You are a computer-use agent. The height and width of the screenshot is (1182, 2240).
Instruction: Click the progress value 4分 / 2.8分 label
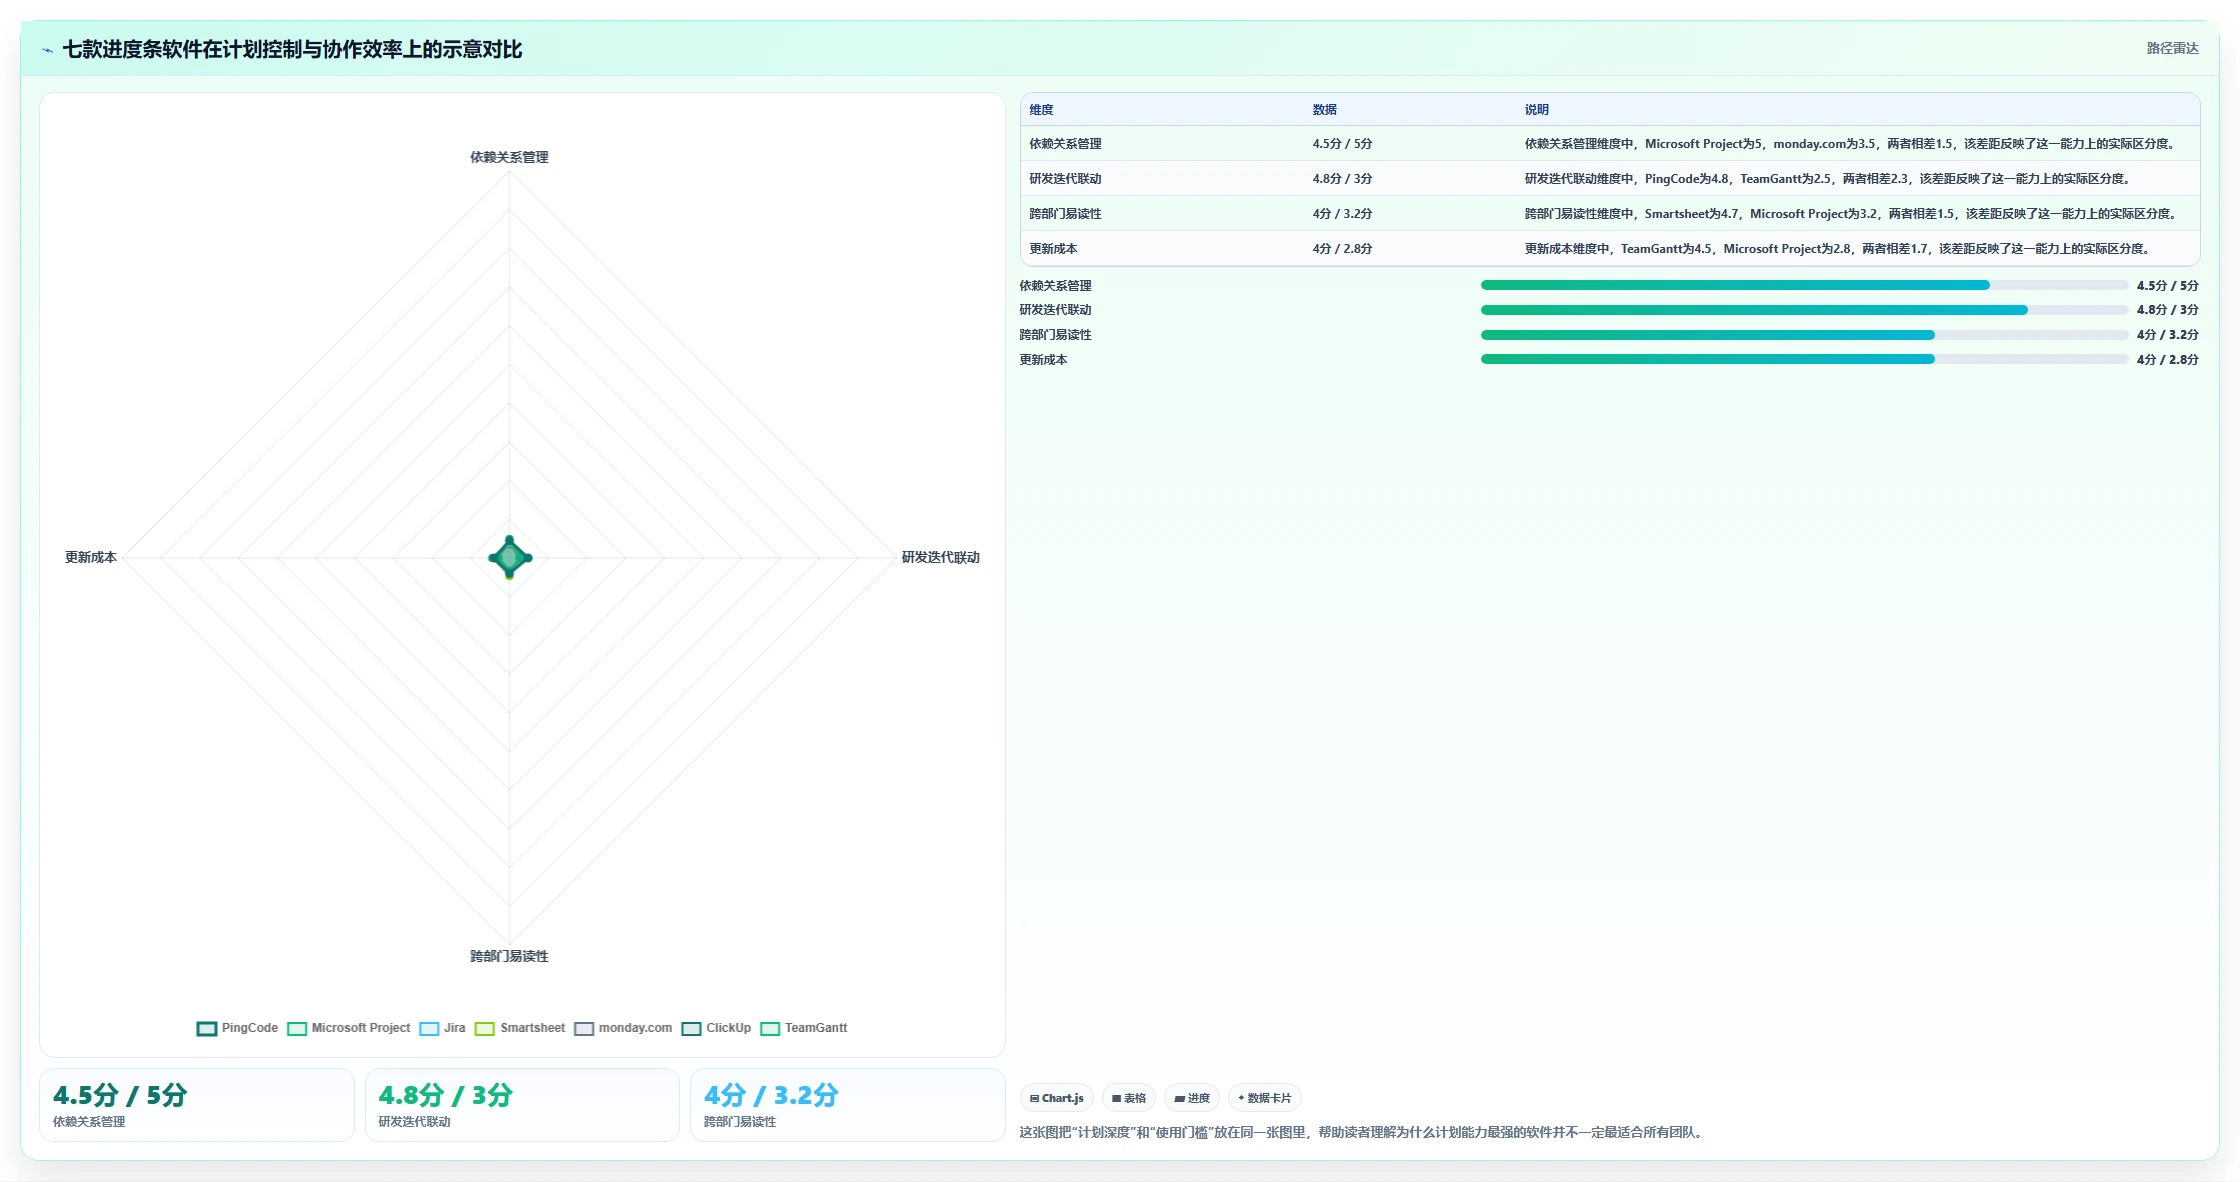2168,360
